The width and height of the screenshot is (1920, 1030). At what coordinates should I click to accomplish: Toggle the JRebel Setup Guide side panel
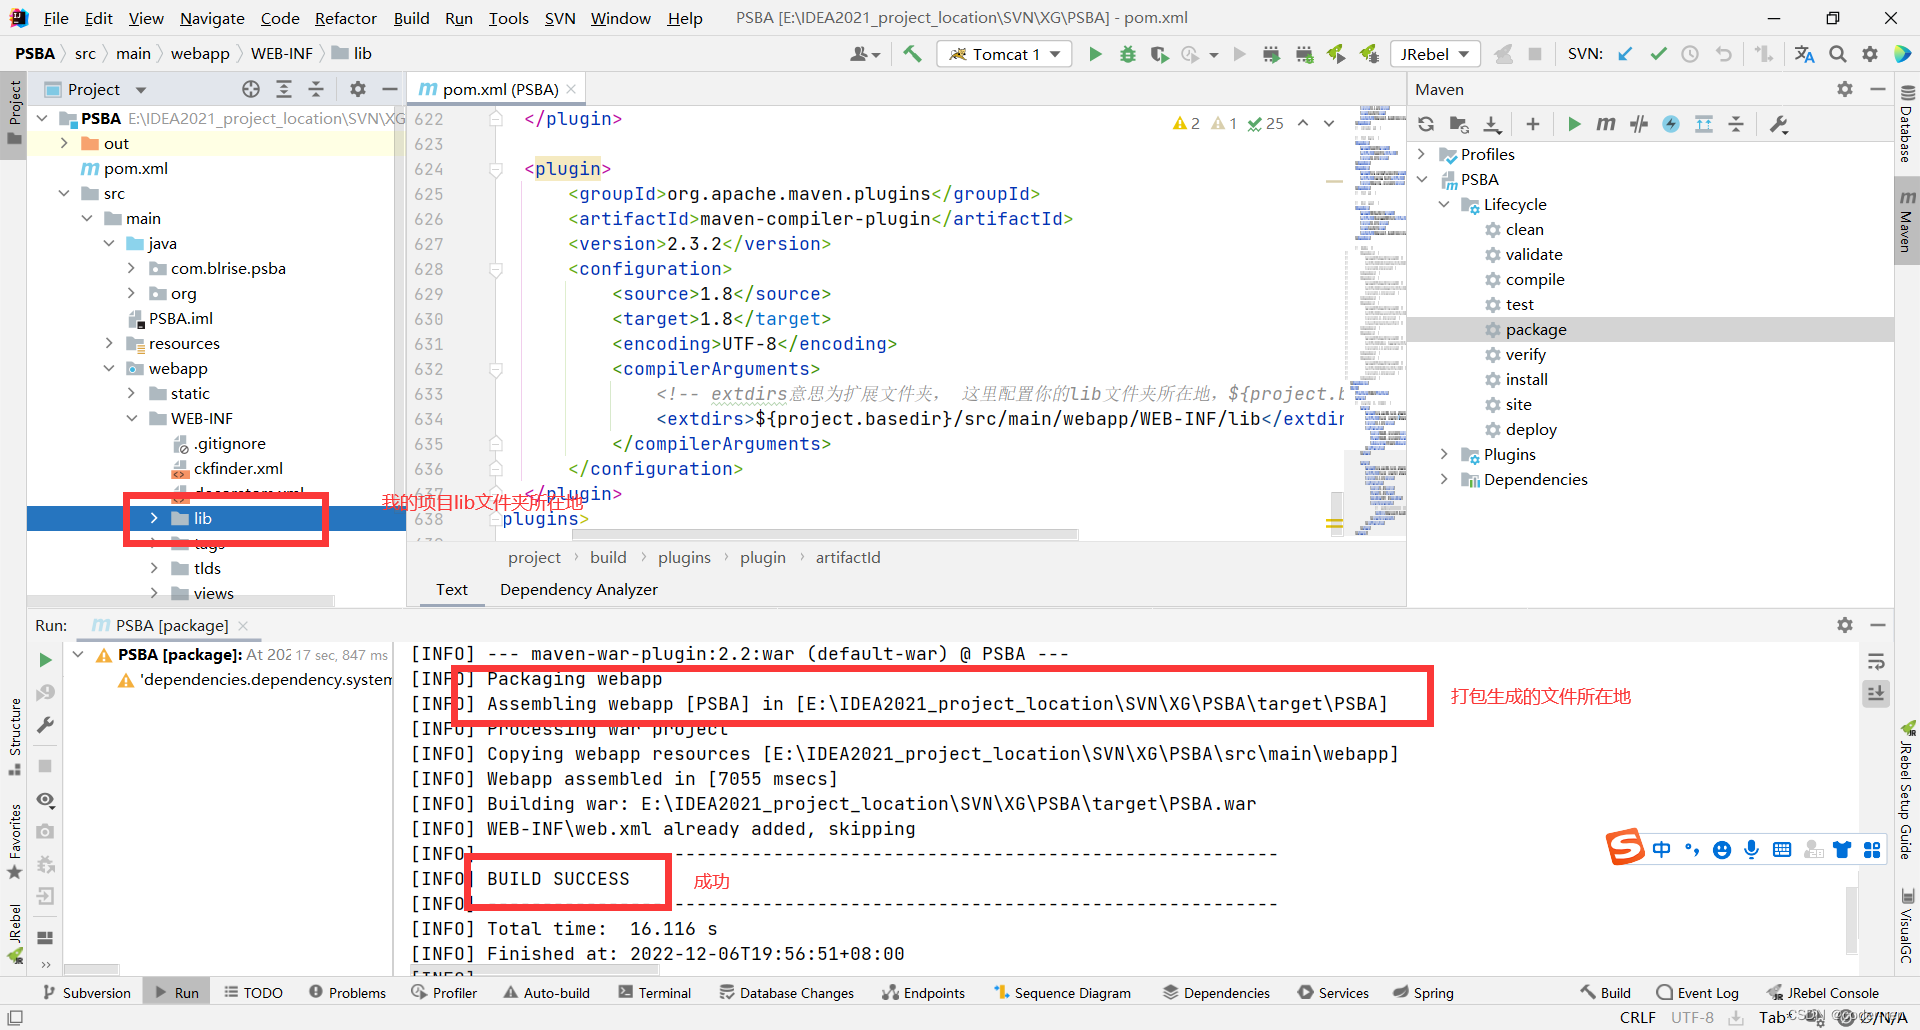[1907, 790]
